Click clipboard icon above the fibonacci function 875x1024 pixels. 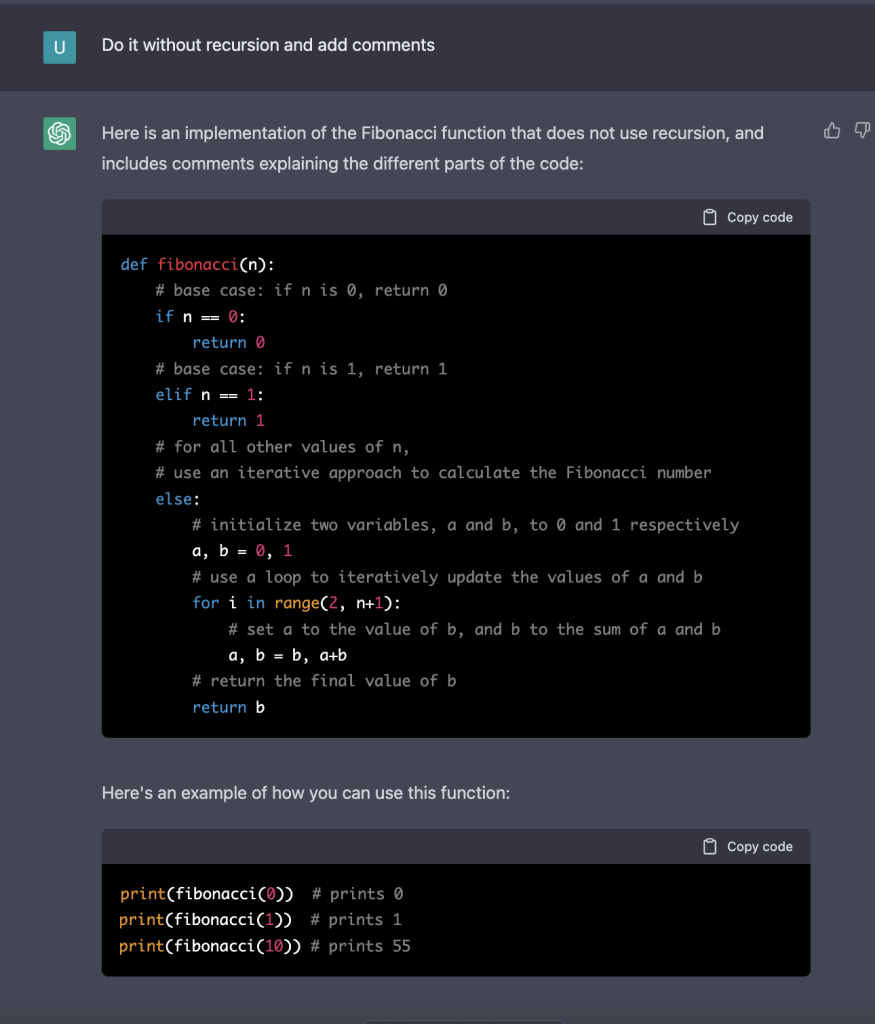[710, 217]
